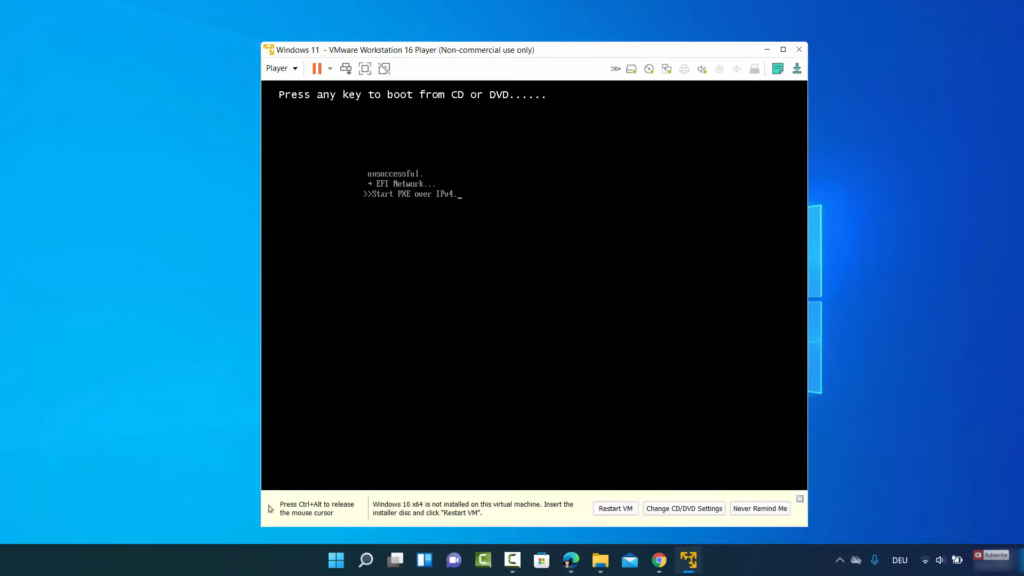Open the green notes message log icon

[x=777, y=69]
